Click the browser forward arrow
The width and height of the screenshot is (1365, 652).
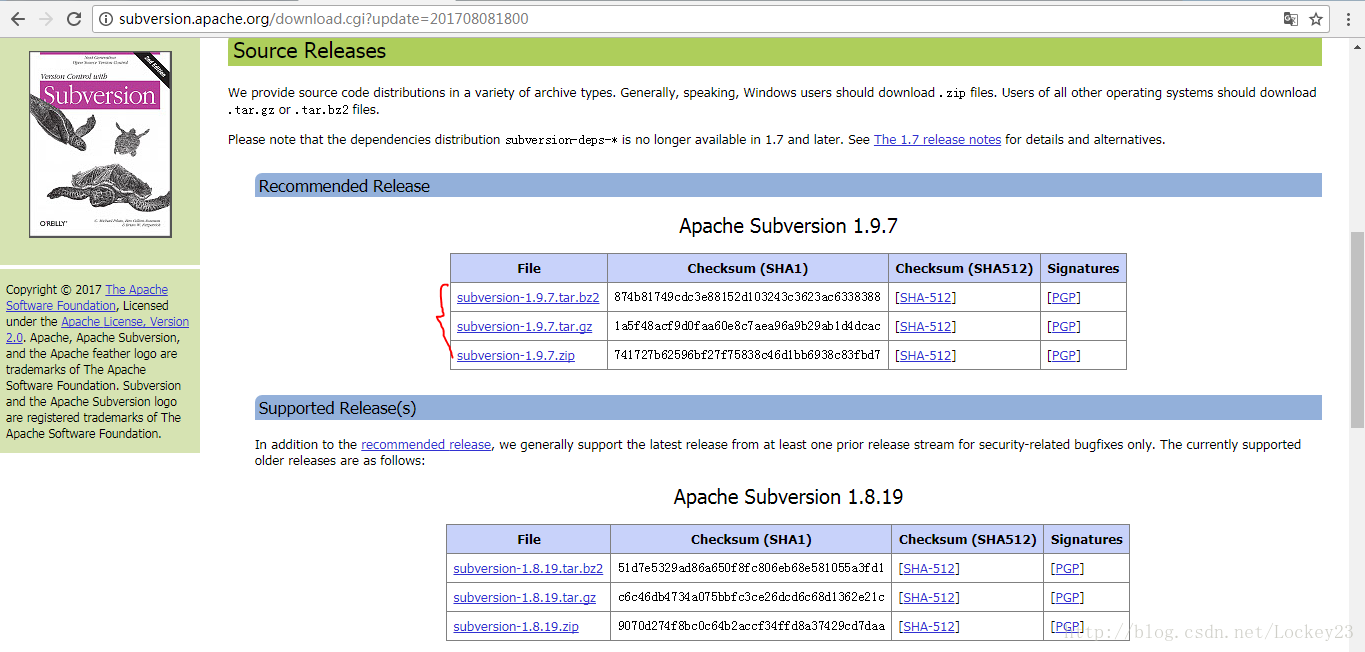(46, 18)
